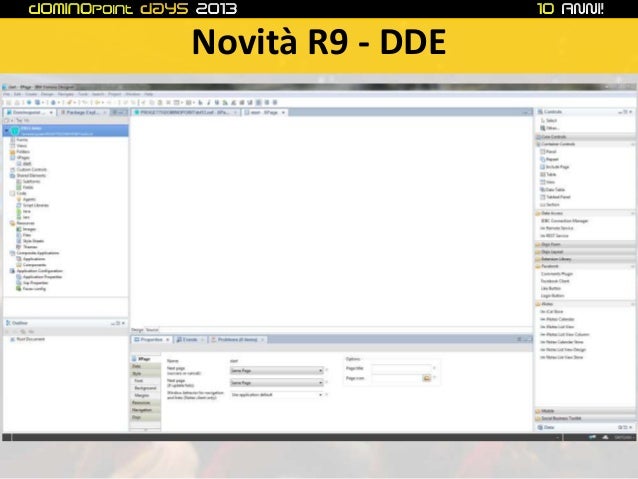Click the Page icon browse folder button

pyautogui.click(x=427, y=378)
